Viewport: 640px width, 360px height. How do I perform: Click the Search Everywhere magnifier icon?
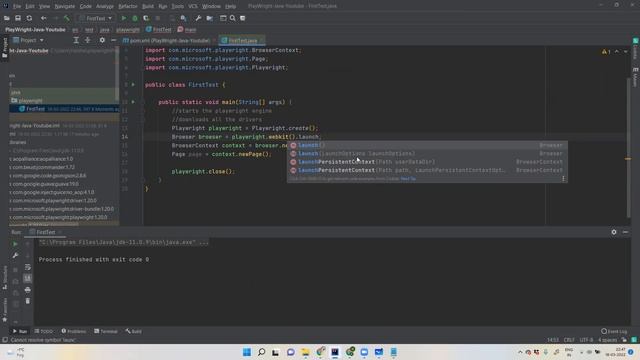(x=232, y=18)
